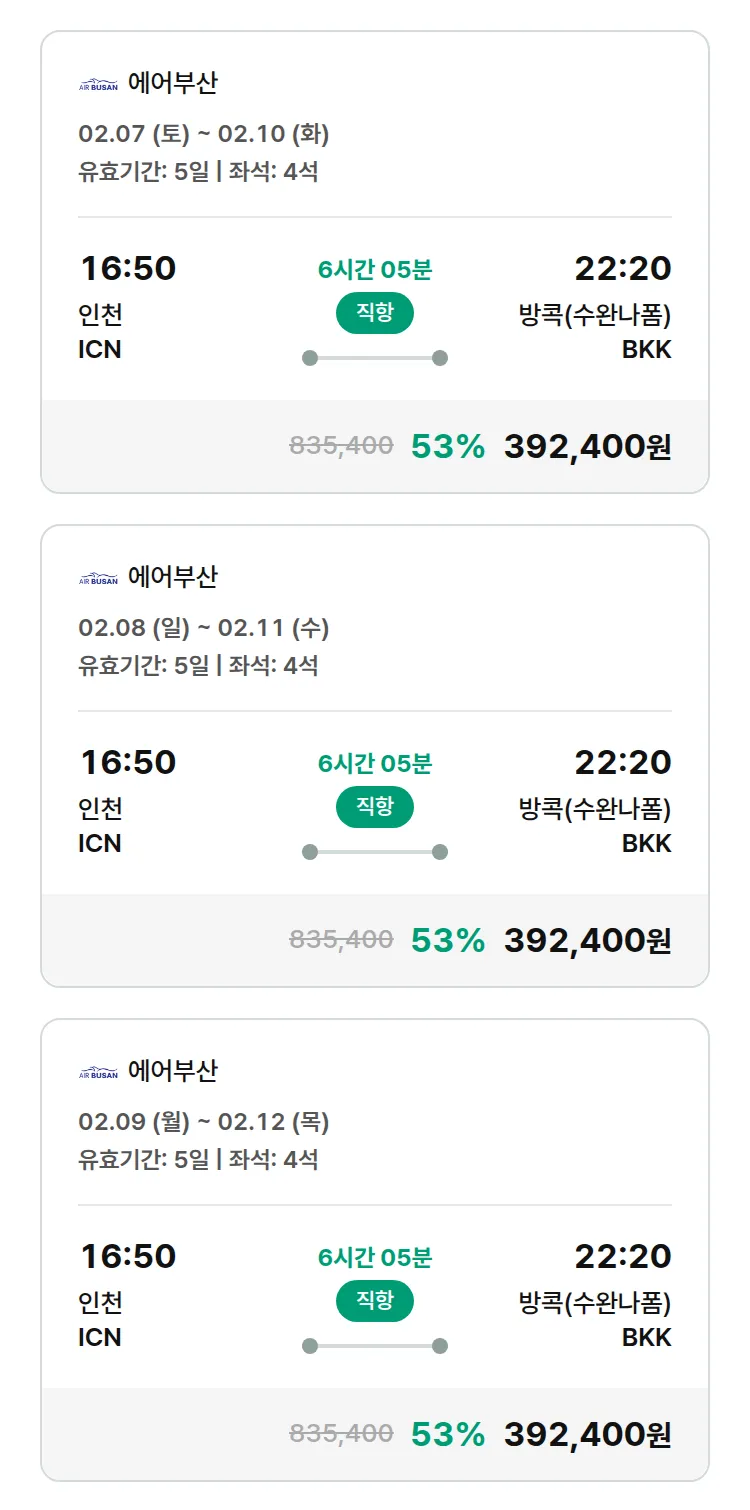Select the 02.08 (일) ~ 02.11 (수) date text
This screenshot has height=1510, width=750.
(x=204, y=628)
